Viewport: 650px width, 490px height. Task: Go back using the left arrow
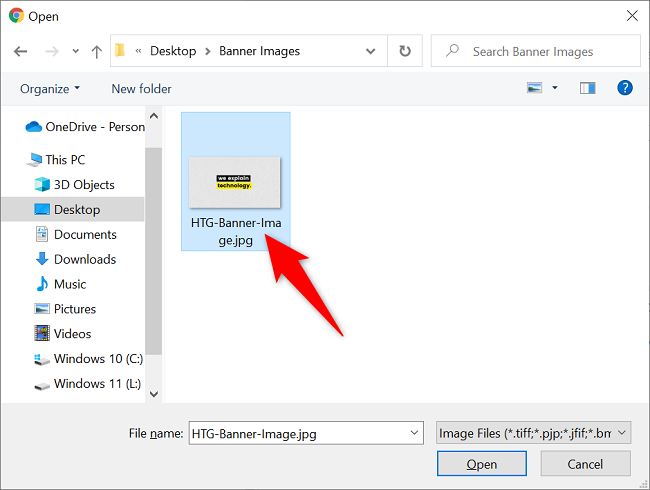click(x=20, y=51)
